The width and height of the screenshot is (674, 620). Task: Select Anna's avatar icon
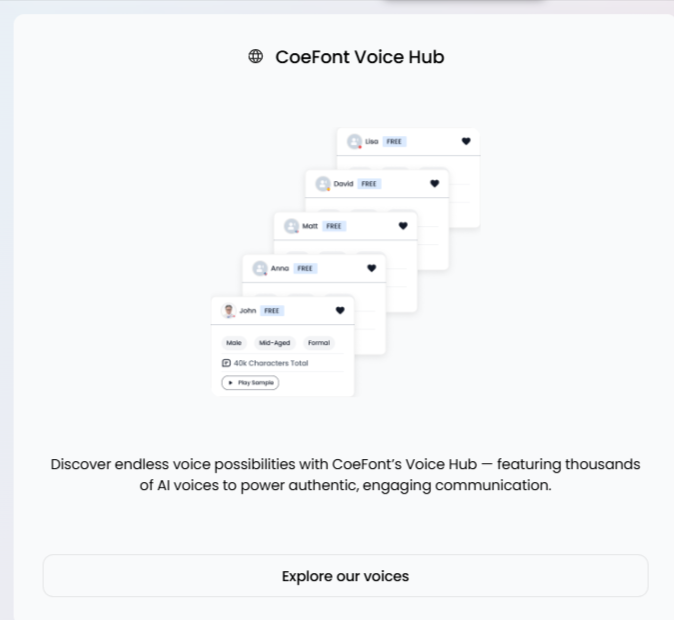260,268
